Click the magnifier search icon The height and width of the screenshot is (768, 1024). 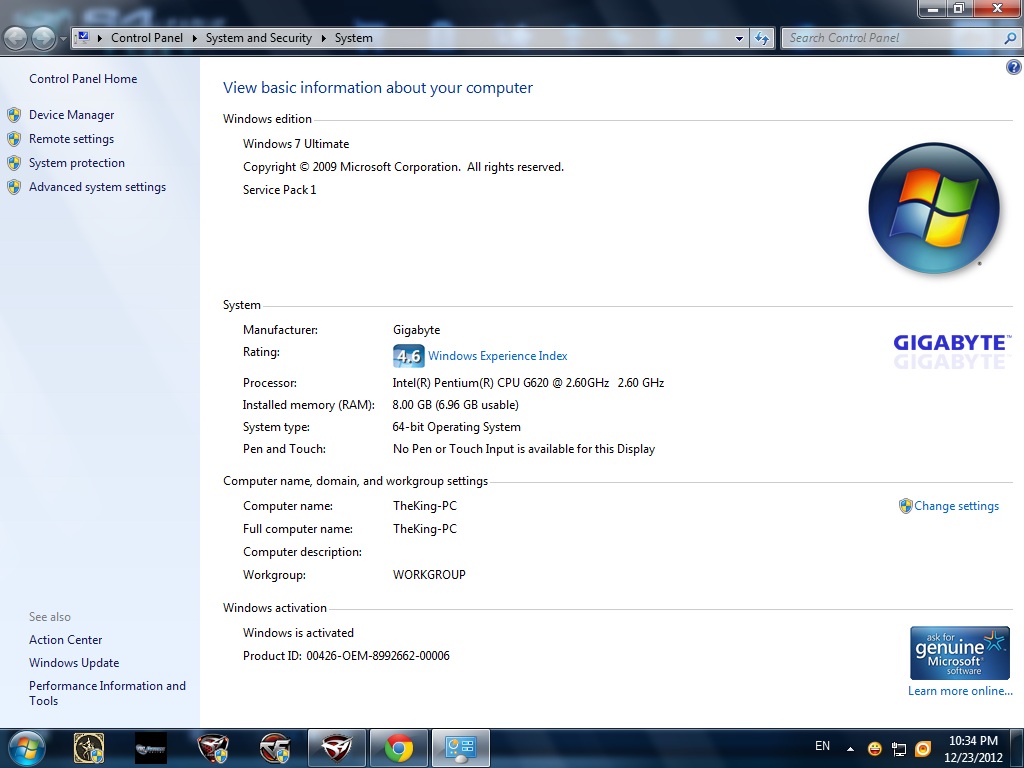coord(1010,39)
